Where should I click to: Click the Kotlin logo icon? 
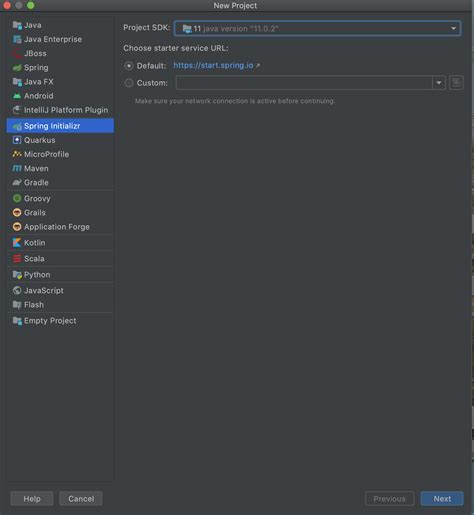tap(17, 243)
